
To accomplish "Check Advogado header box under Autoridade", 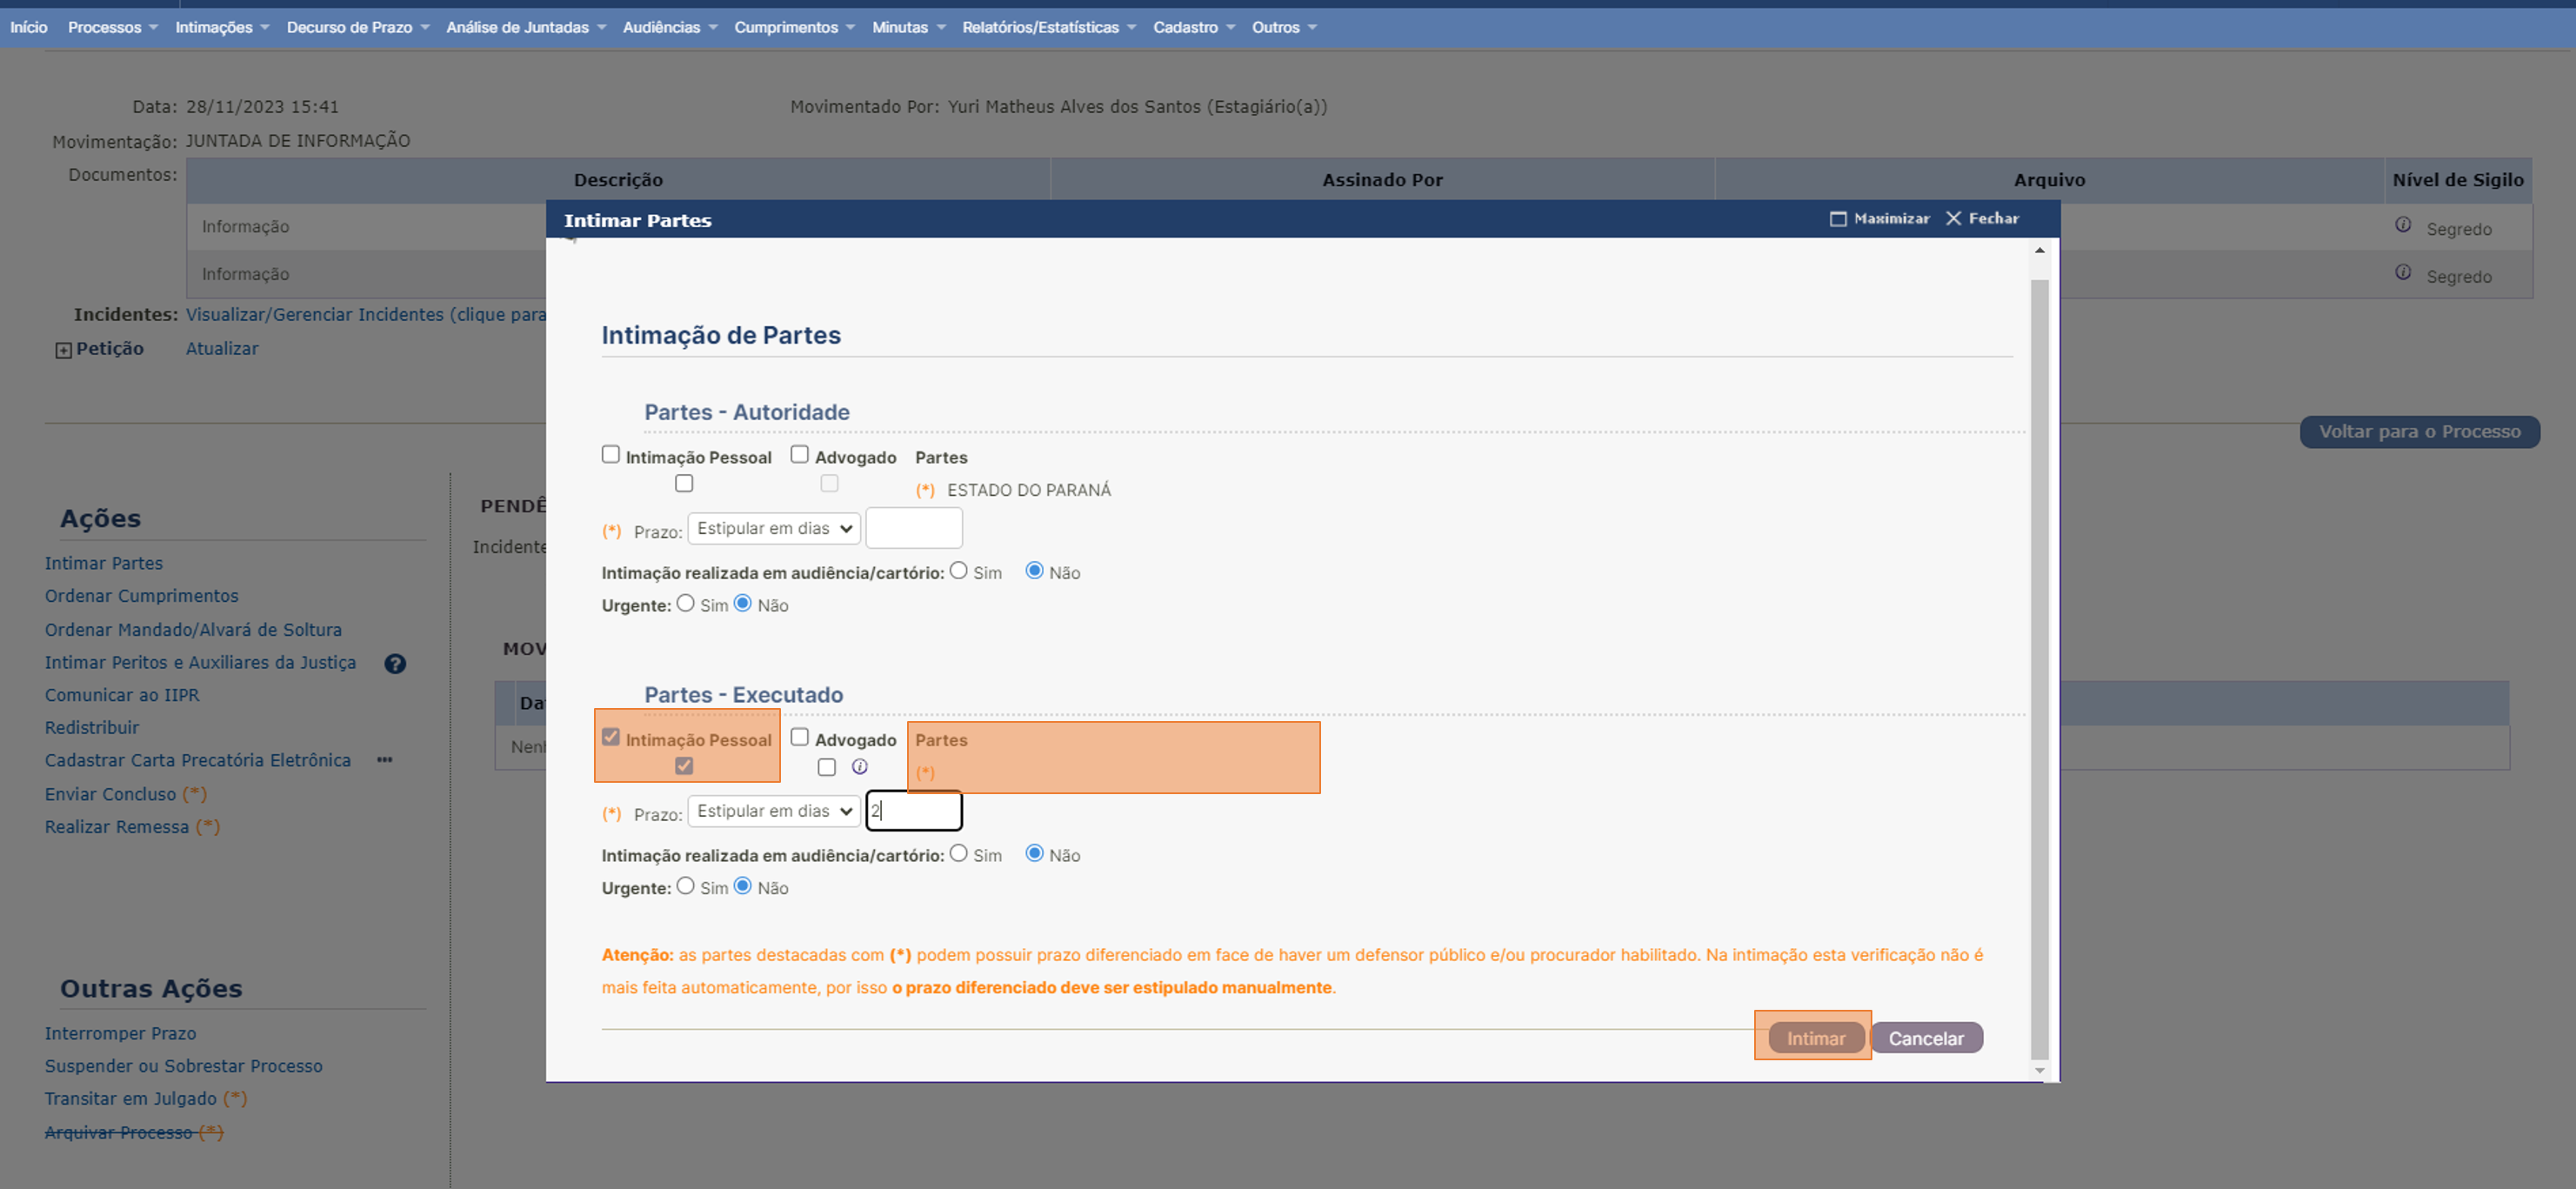I will [x=800, y=454].
